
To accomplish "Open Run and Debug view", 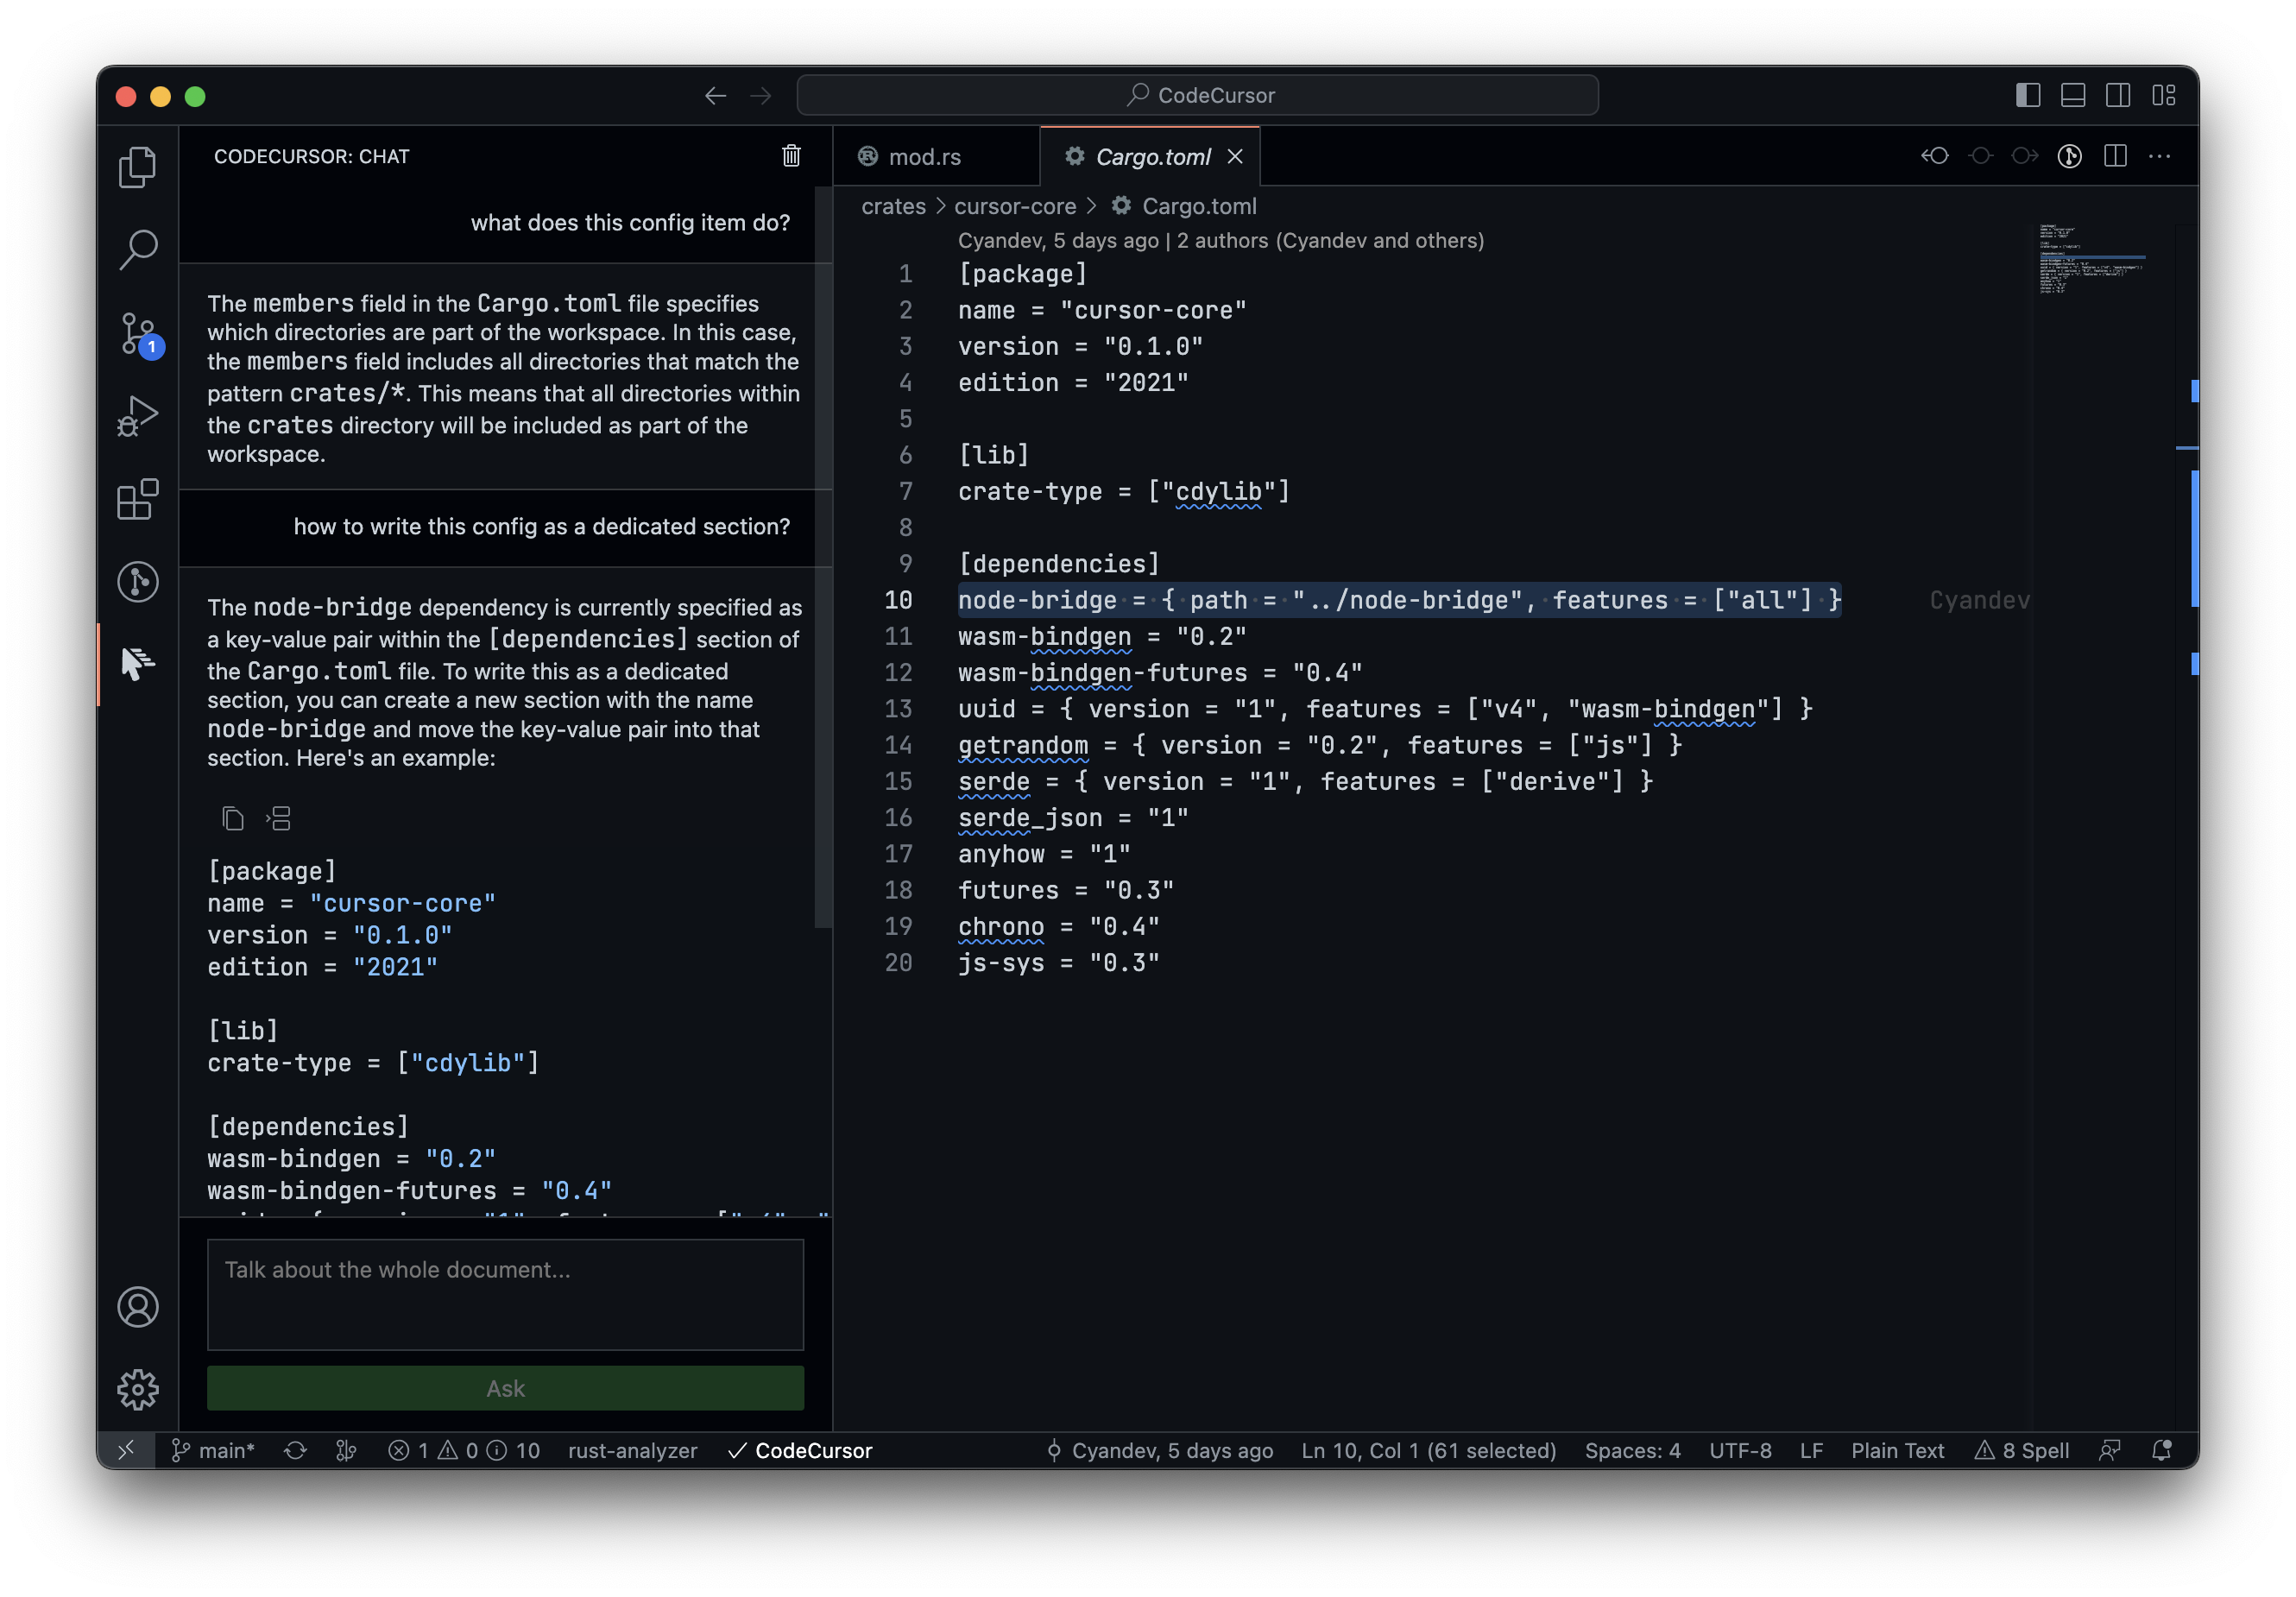I will tap(137, 416).
